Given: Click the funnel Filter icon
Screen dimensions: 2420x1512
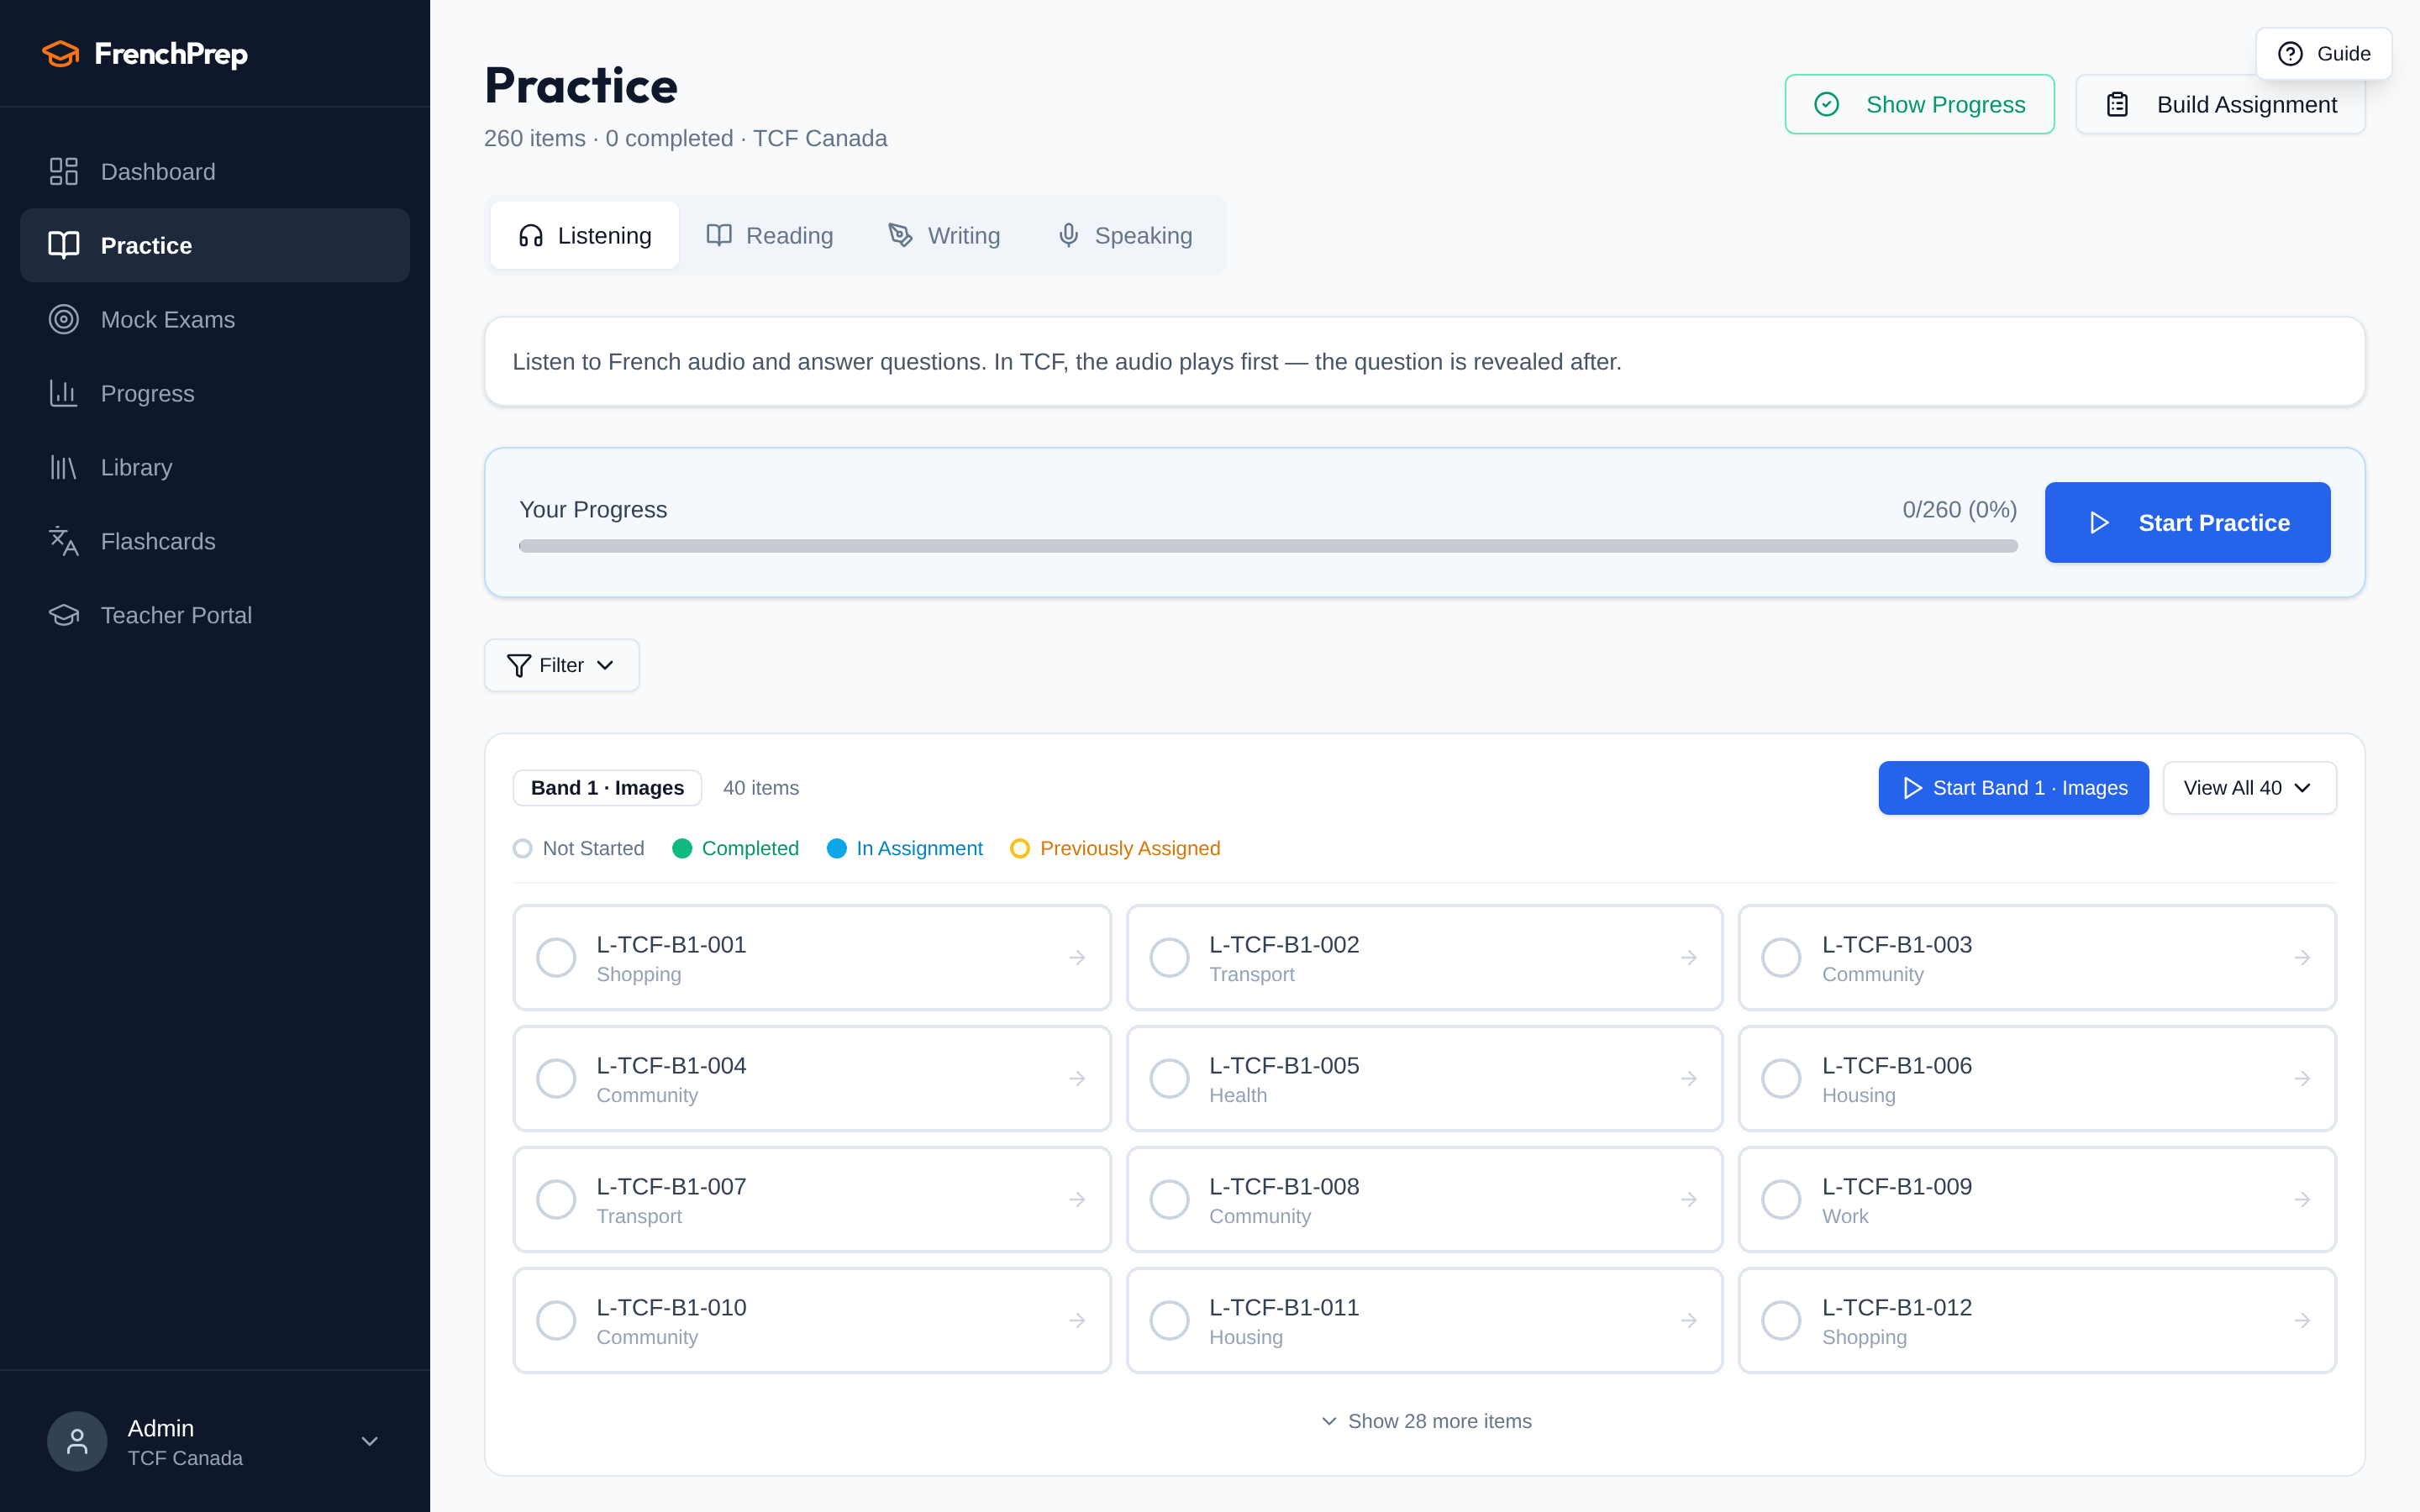Looking at the screenshot, I should click(x=518, y=665).
